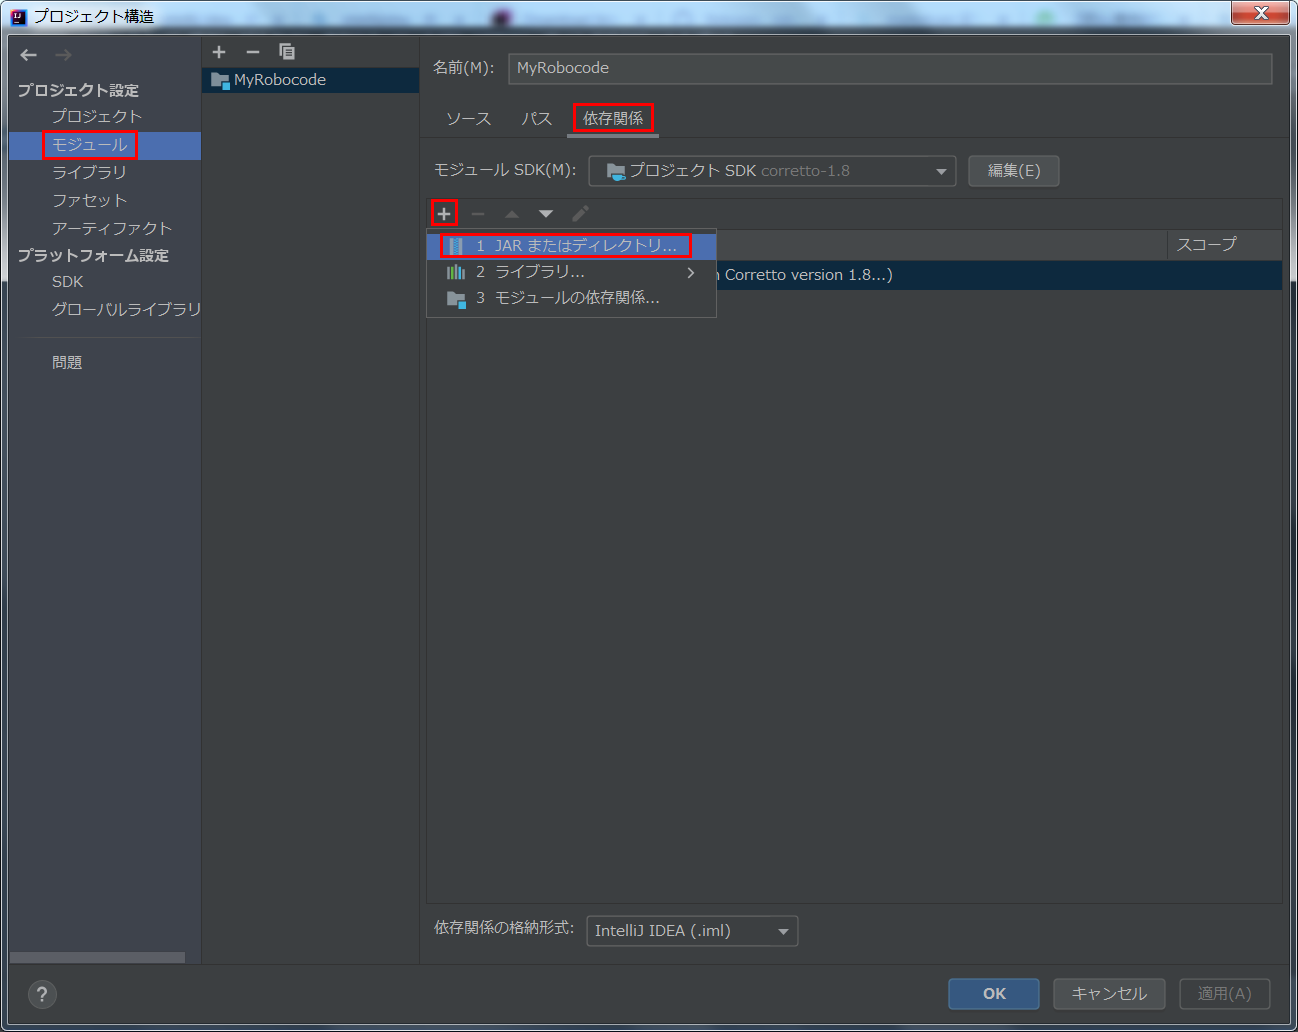Move dependency up arrow icon
This screenshot has height=1032, width=1298.
[512, 213]
